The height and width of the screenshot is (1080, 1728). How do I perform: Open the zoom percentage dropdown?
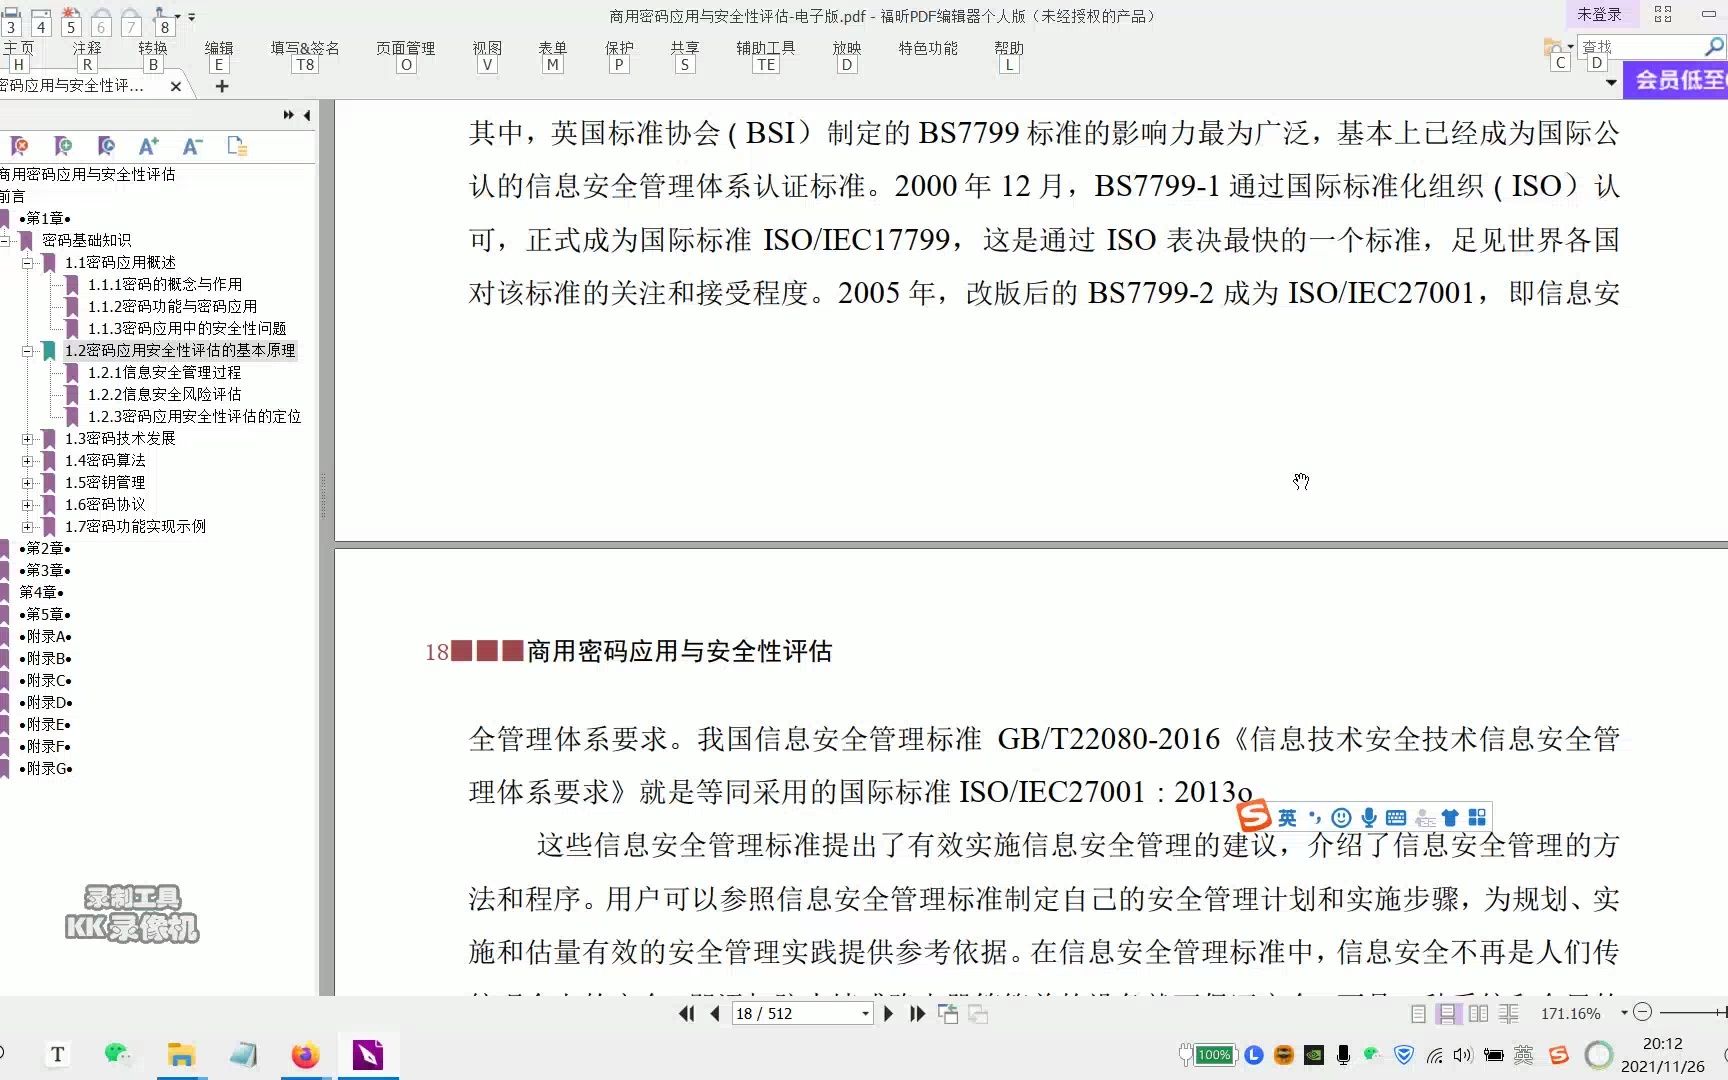[1624, 1013]
